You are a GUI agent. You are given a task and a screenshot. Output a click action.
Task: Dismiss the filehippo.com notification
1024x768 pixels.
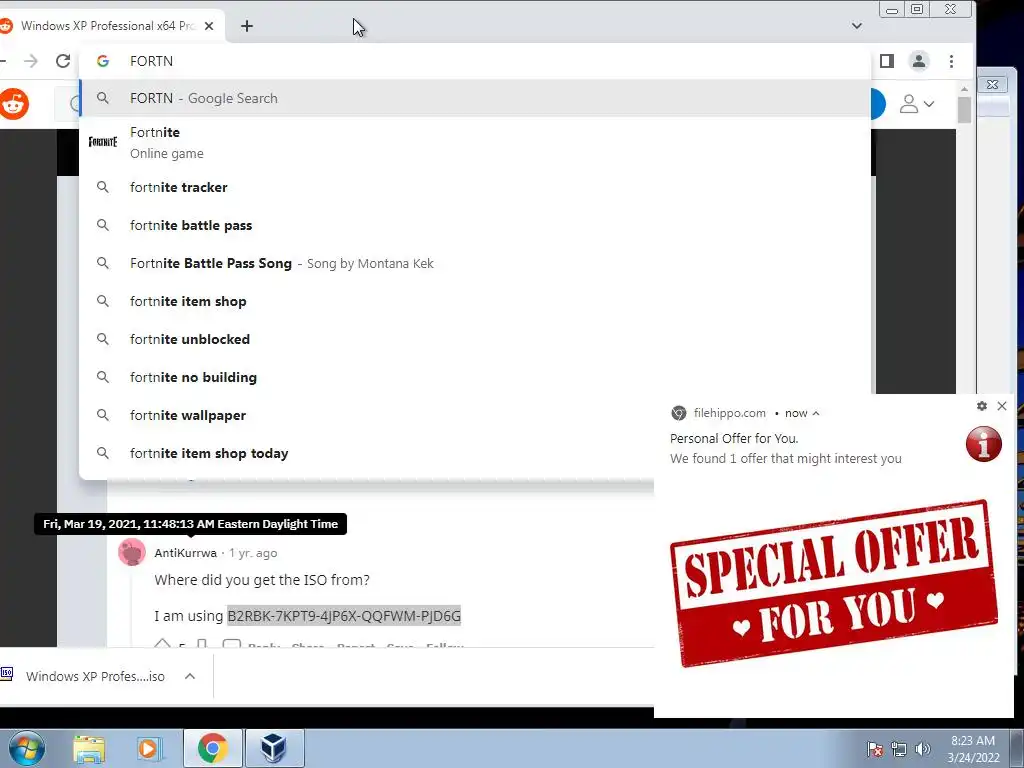point(1002,406)
